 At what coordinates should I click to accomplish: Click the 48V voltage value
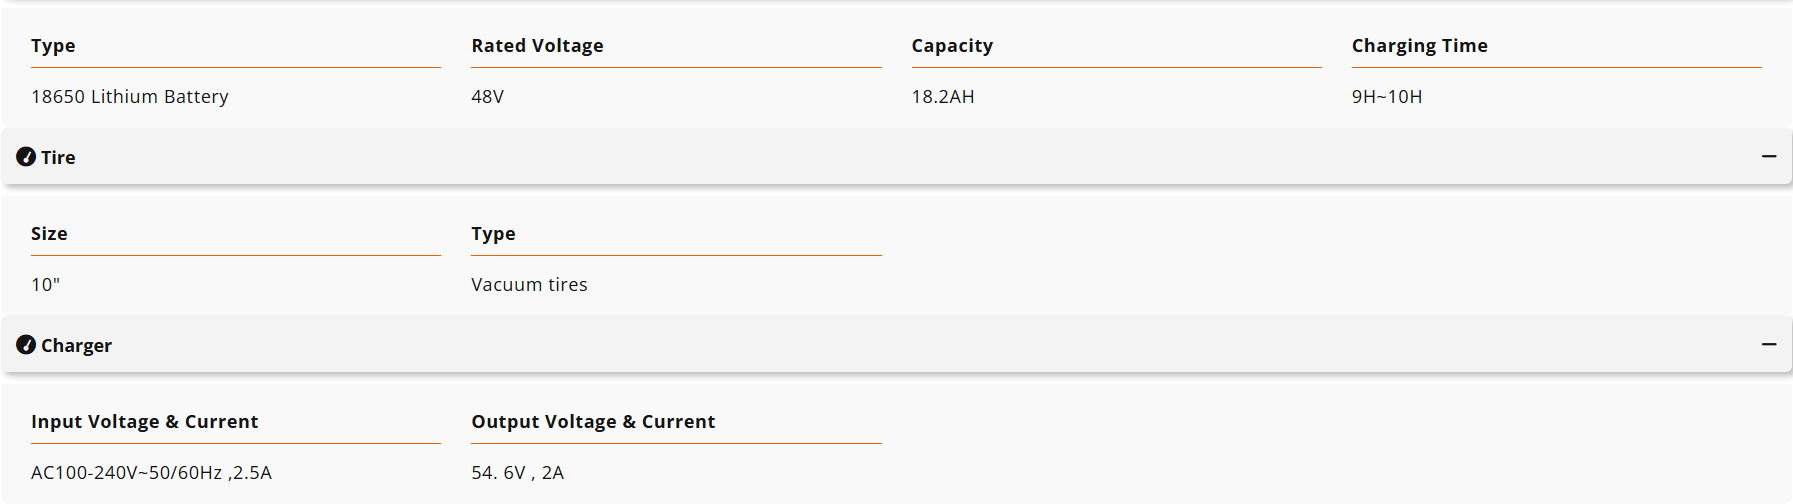488,97
